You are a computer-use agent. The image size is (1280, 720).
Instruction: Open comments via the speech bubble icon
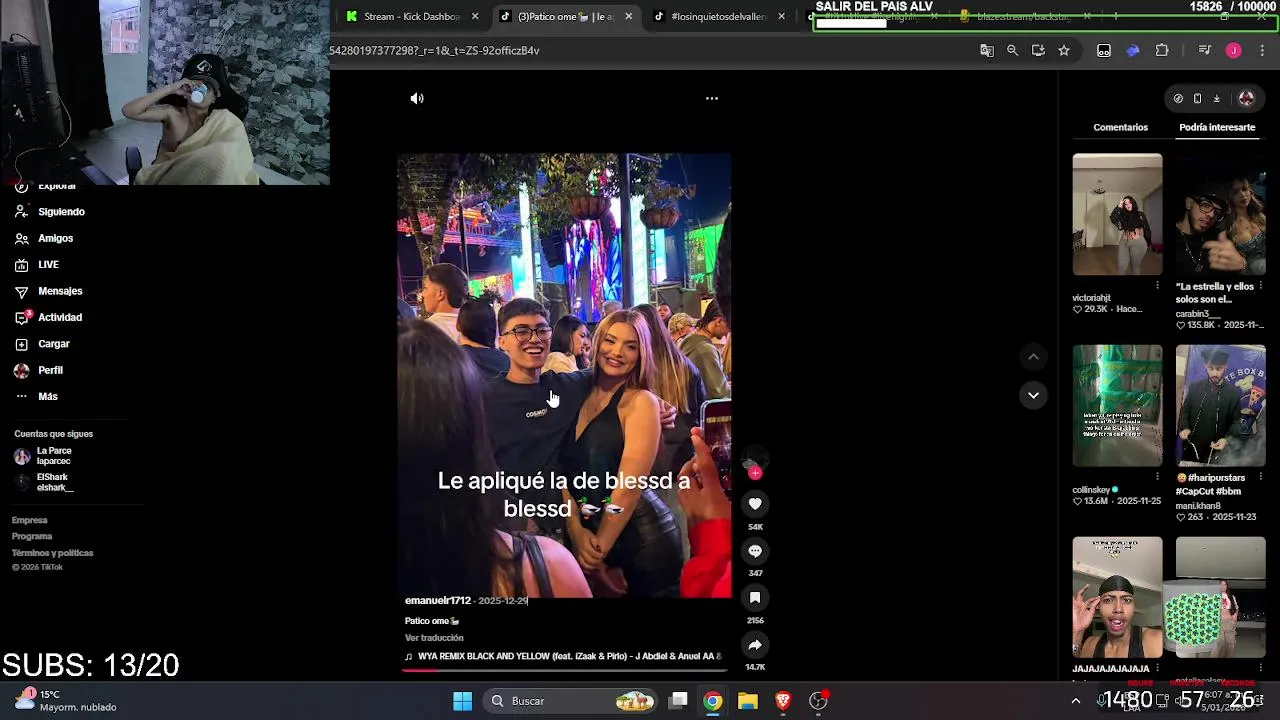click(x=755, y=550)
